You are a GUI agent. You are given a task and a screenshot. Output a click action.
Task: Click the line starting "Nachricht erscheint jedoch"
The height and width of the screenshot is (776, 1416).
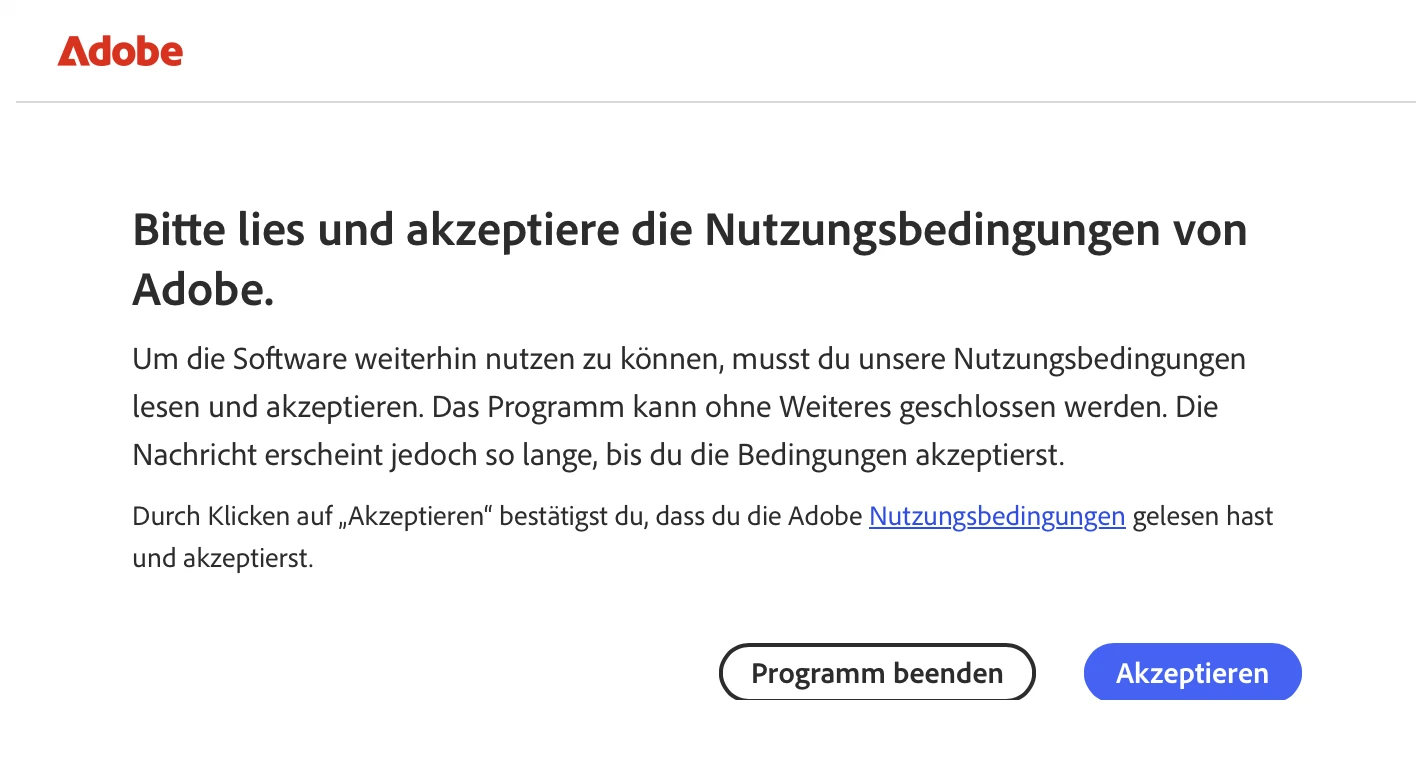[598, 456]
